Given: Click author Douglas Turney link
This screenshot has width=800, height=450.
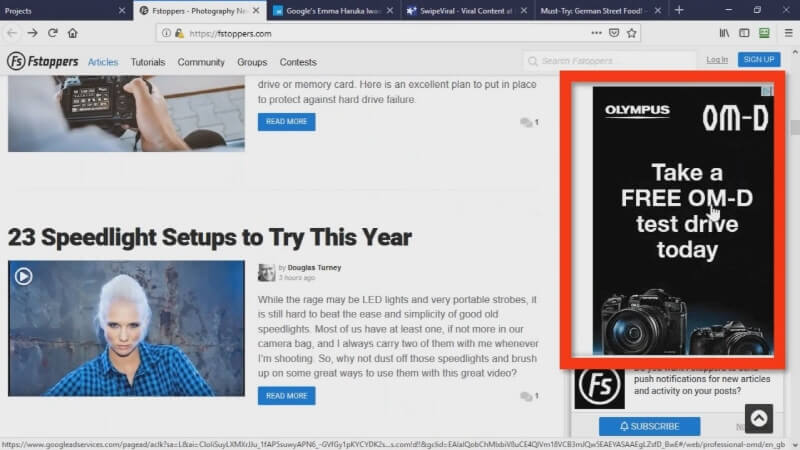Looking at the screenshot, I should [314, 267].
